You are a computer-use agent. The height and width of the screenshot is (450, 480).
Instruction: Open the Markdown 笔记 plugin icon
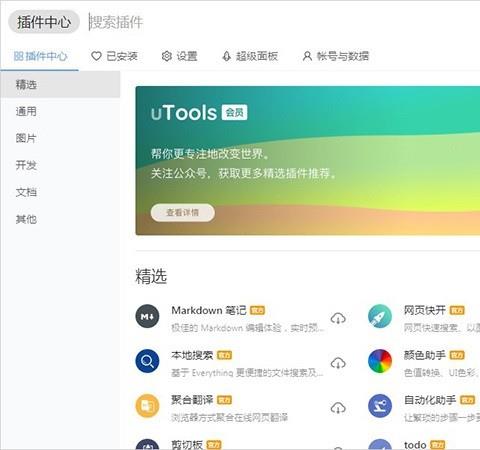pos(147,316)
